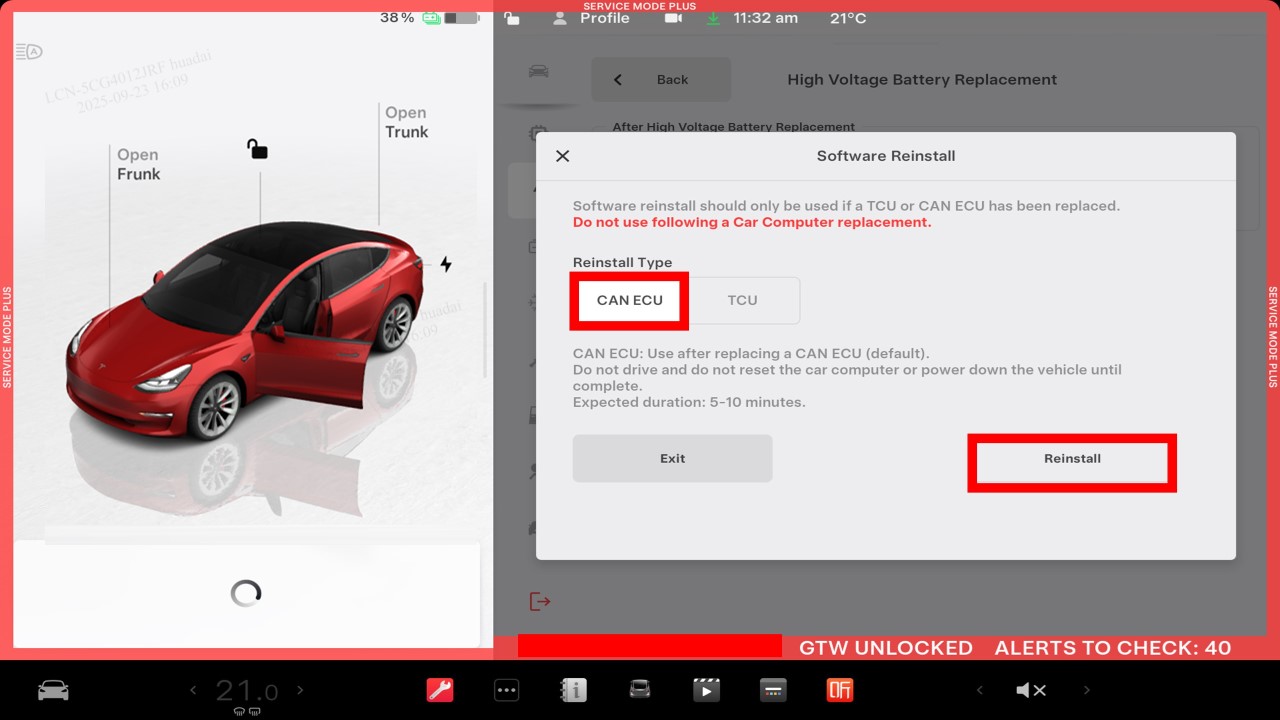Increase cabin temperature with right arrow
Screen dimensions: 1280x720
(300, 690)
